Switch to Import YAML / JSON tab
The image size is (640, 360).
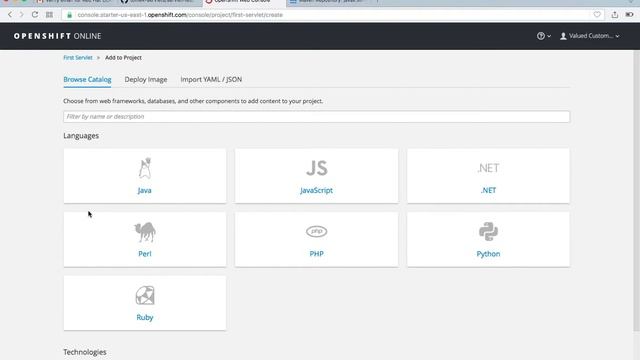(x=211, y=79)
